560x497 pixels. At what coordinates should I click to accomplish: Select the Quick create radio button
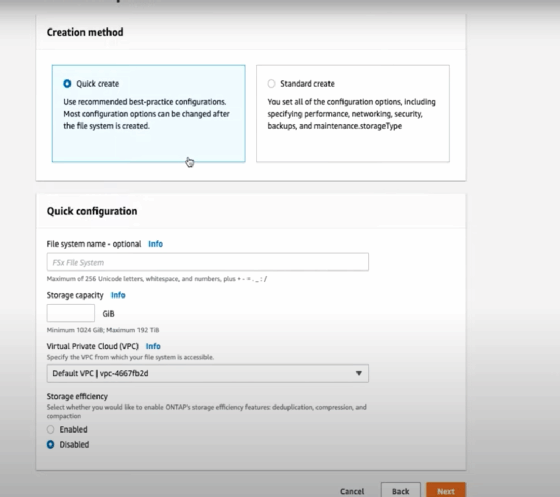(67, 84)
